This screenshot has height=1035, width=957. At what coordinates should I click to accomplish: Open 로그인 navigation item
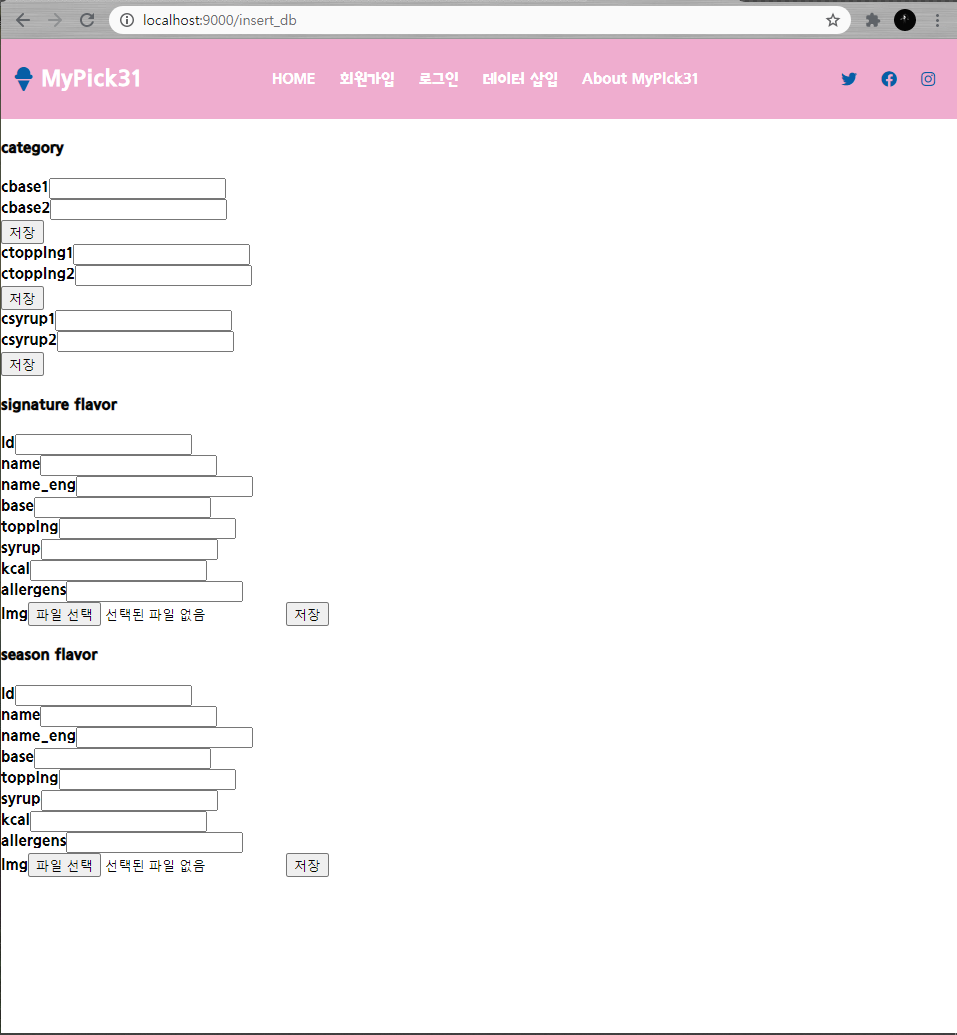pos(438,79)
